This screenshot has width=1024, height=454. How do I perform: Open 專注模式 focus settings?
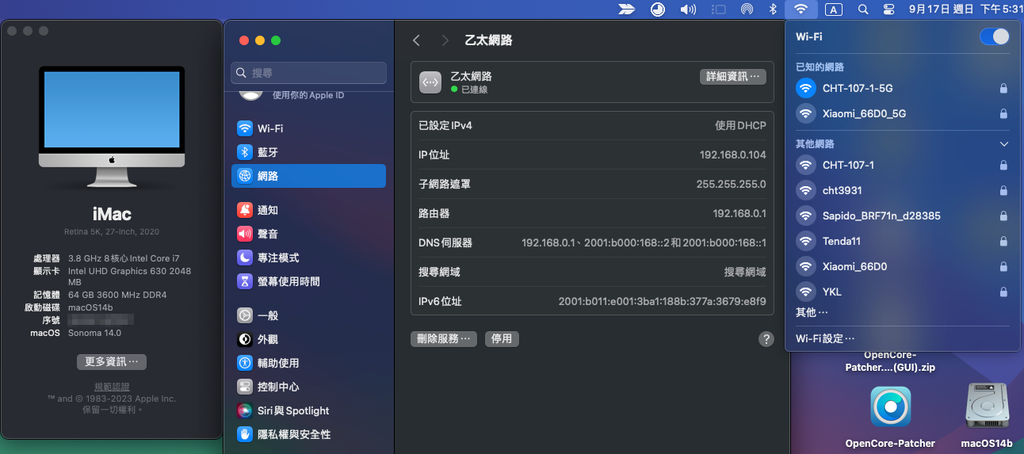point(308,258)
